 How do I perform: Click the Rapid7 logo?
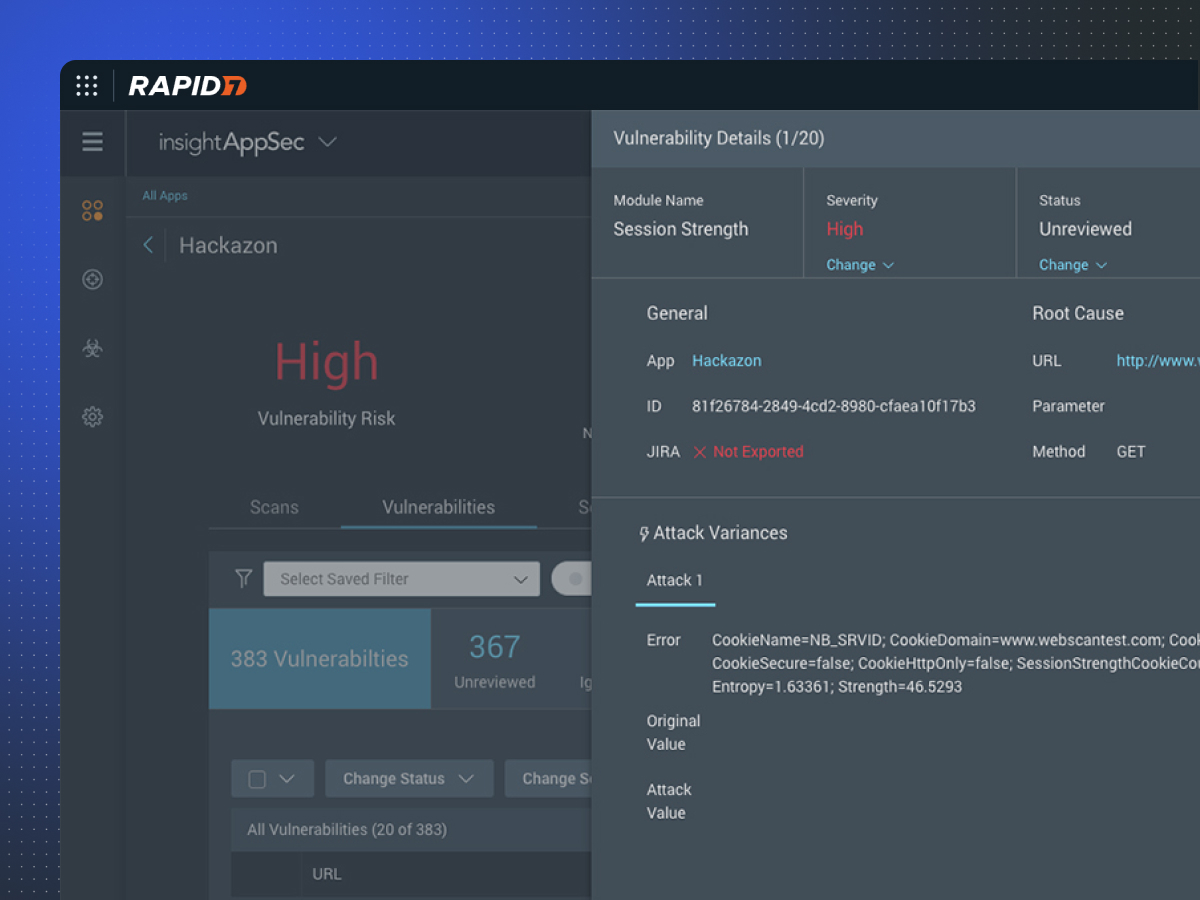pos(187,86)
